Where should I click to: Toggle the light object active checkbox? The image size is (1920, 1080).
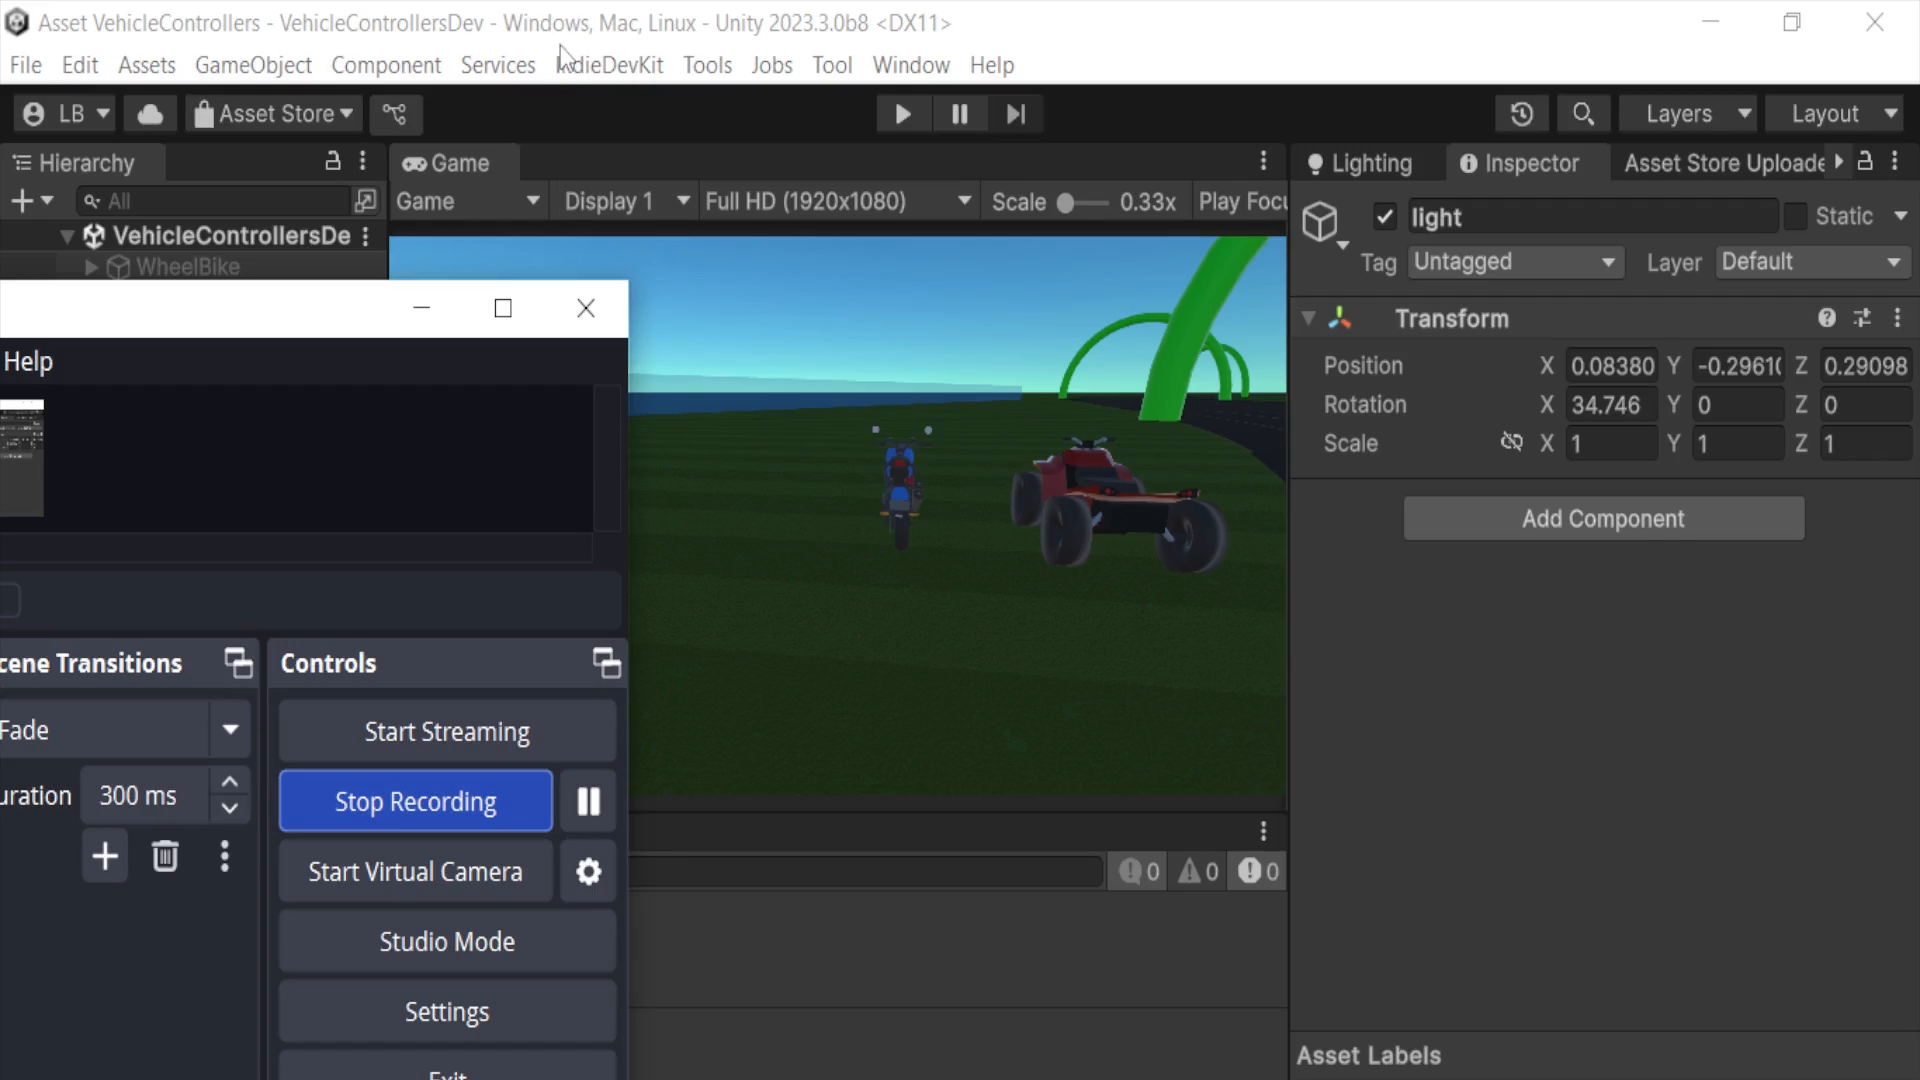1385,217
